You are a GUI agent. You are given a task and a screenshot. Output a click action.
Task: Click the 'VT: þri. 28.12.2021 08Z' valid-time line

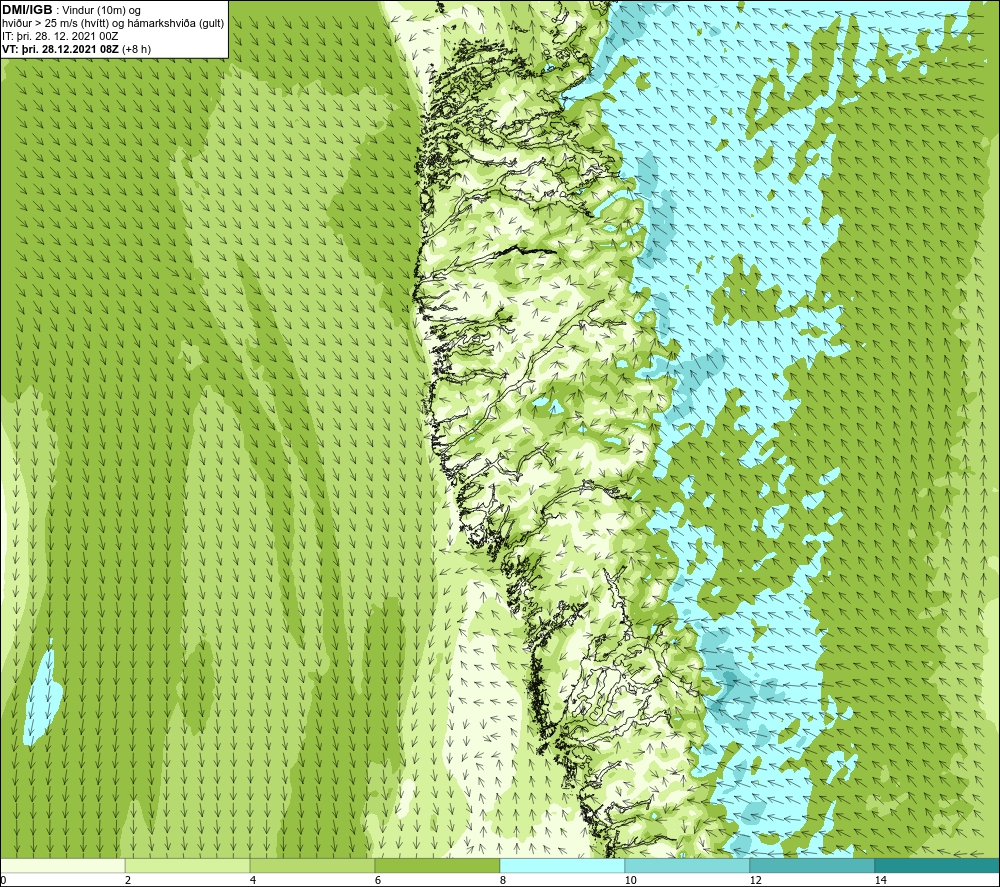61,49
